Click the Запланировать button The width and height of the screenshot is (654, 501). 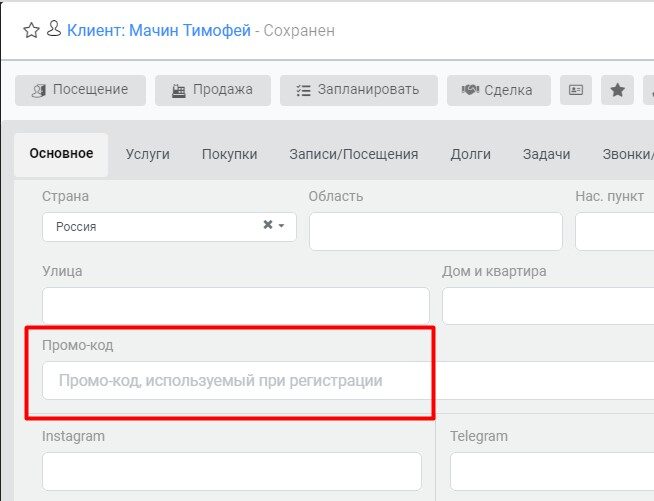tap(359, 90)
